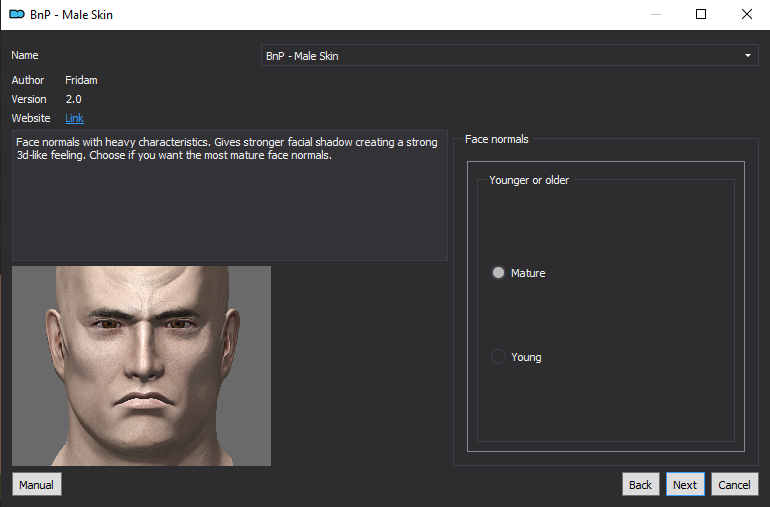Click the BnP app icon in the title bar
770x507 pixels.
point(17,14)
